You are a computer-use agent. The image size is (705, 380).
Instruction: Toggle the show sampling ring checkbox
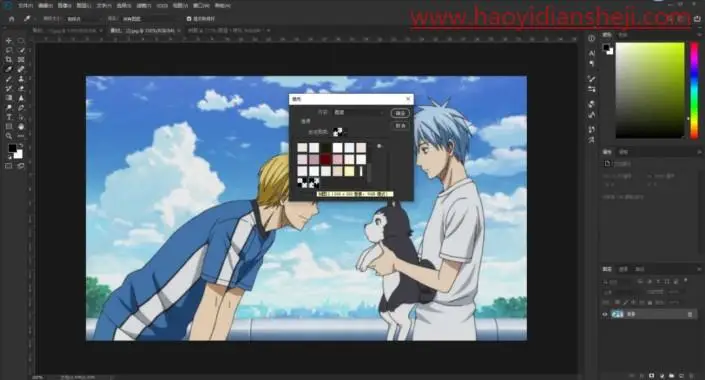pos(189,19)
